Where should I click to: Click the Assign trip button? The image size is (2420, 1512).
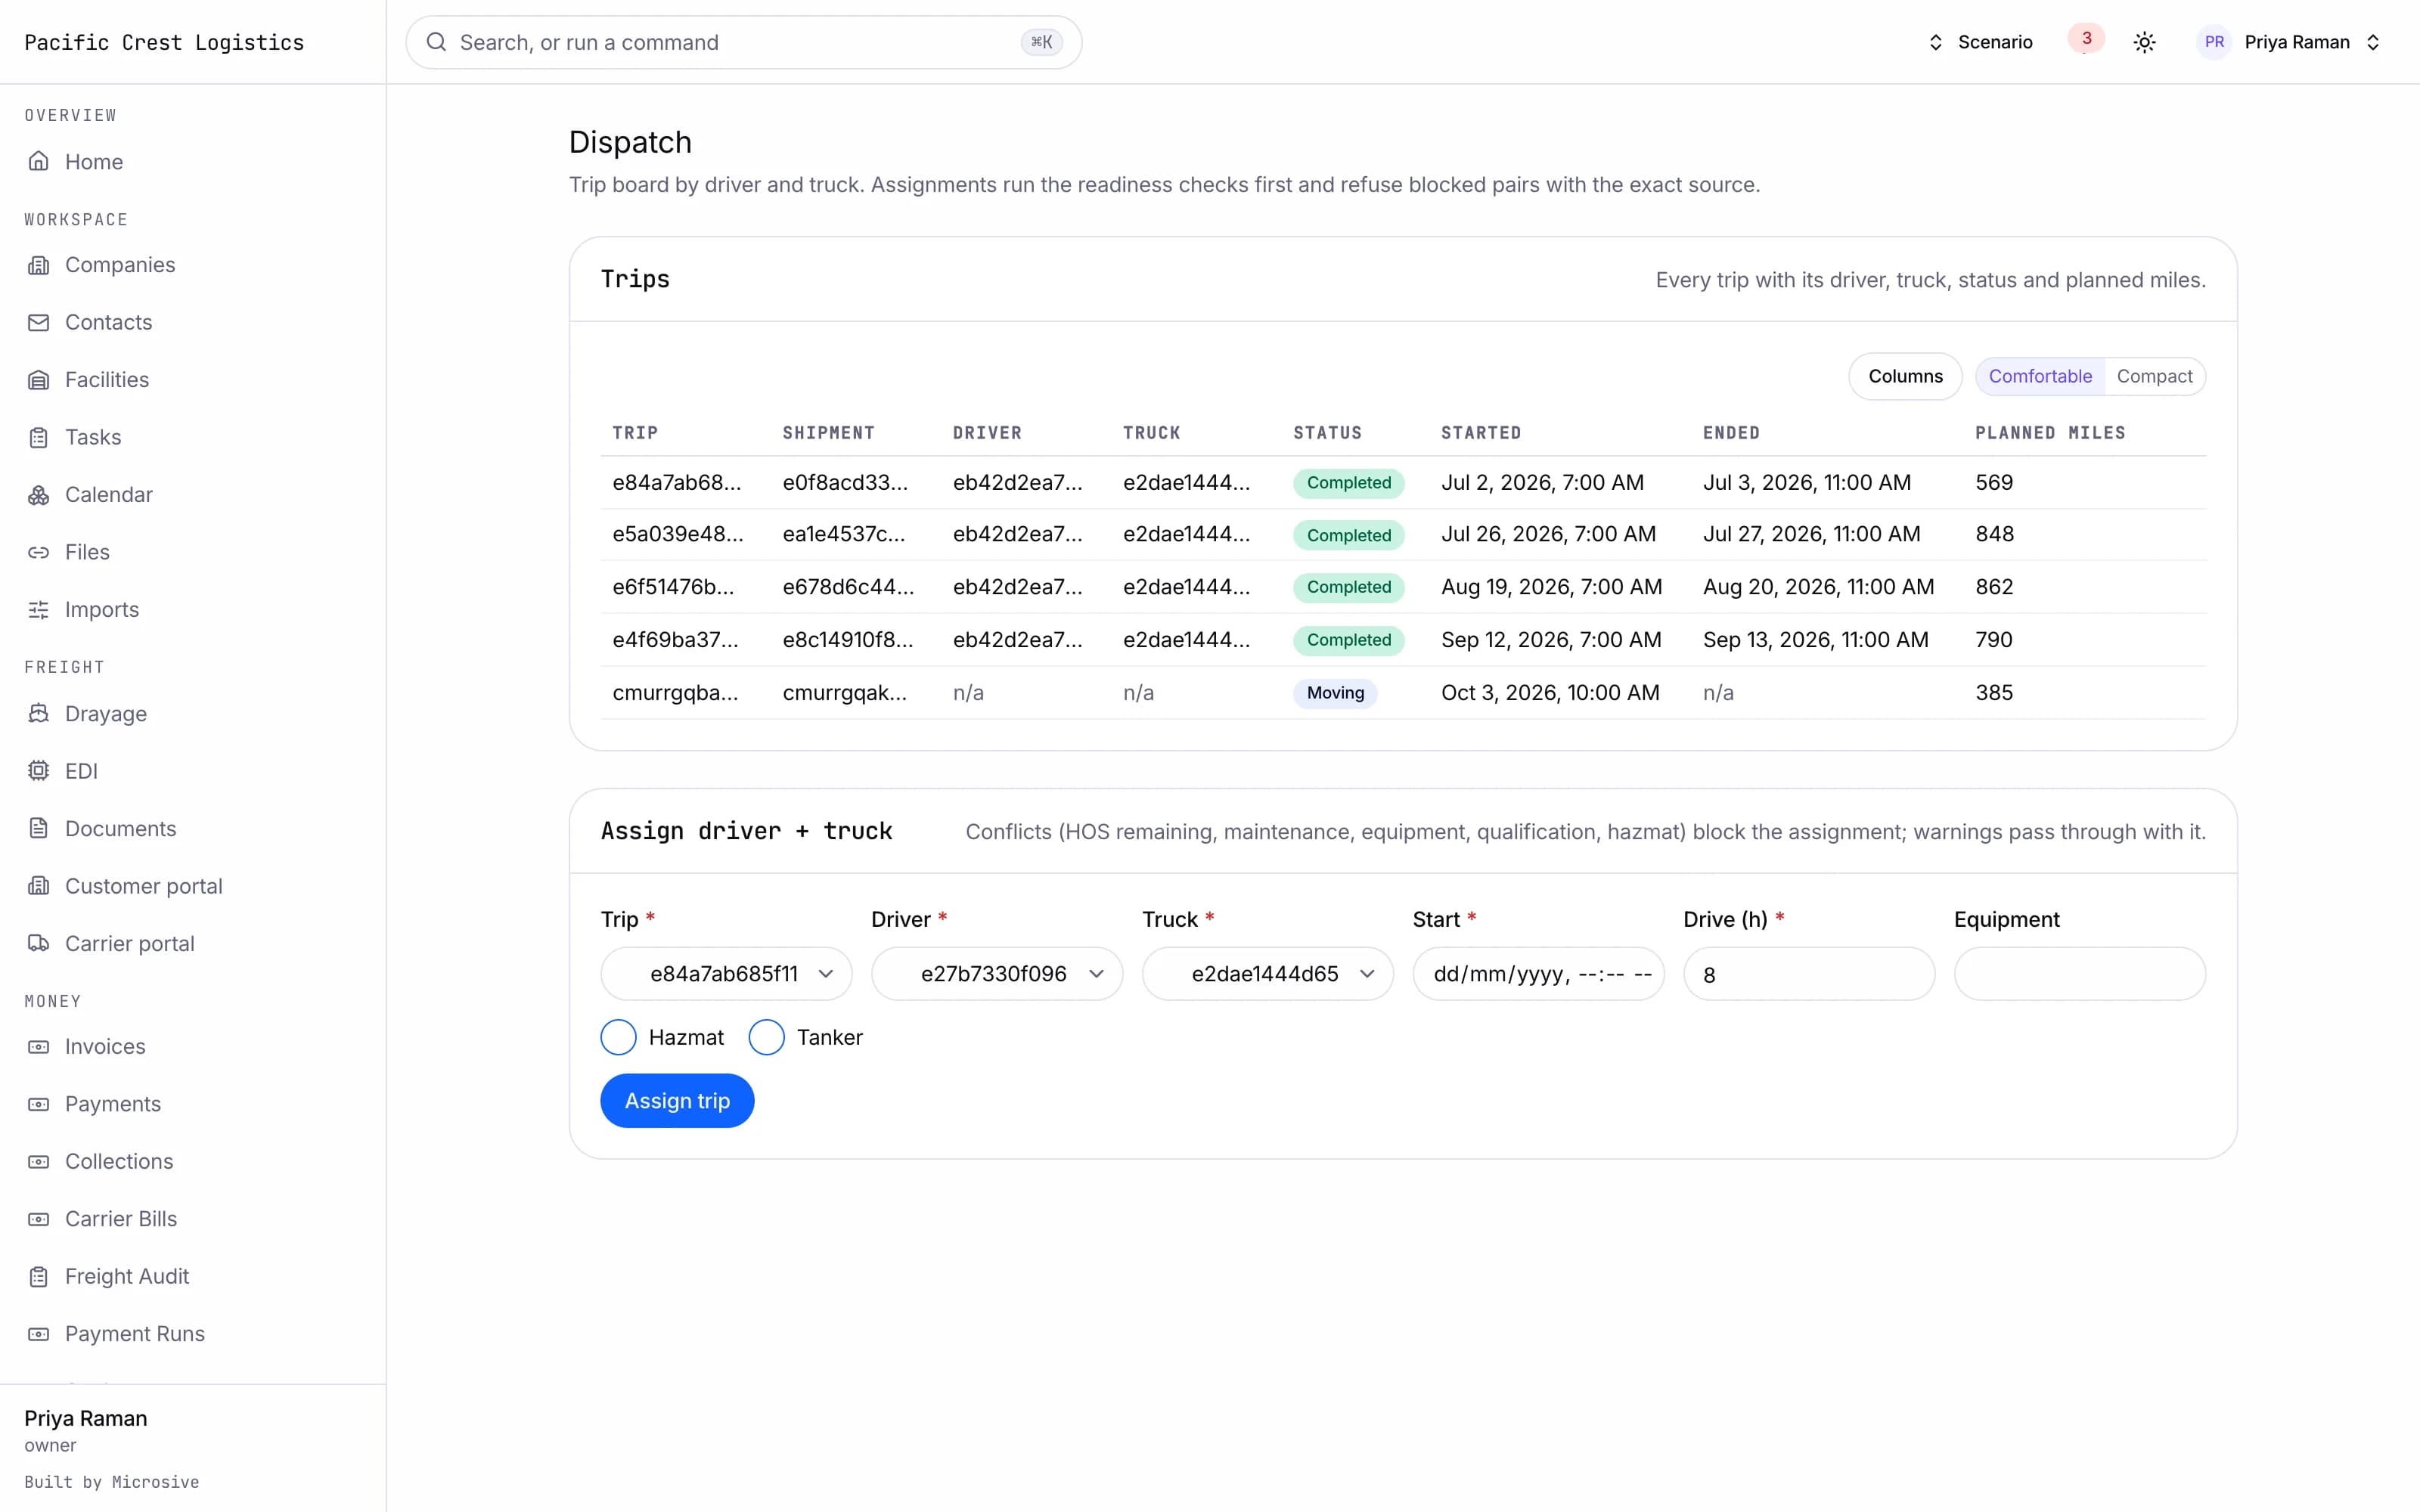677,1101
